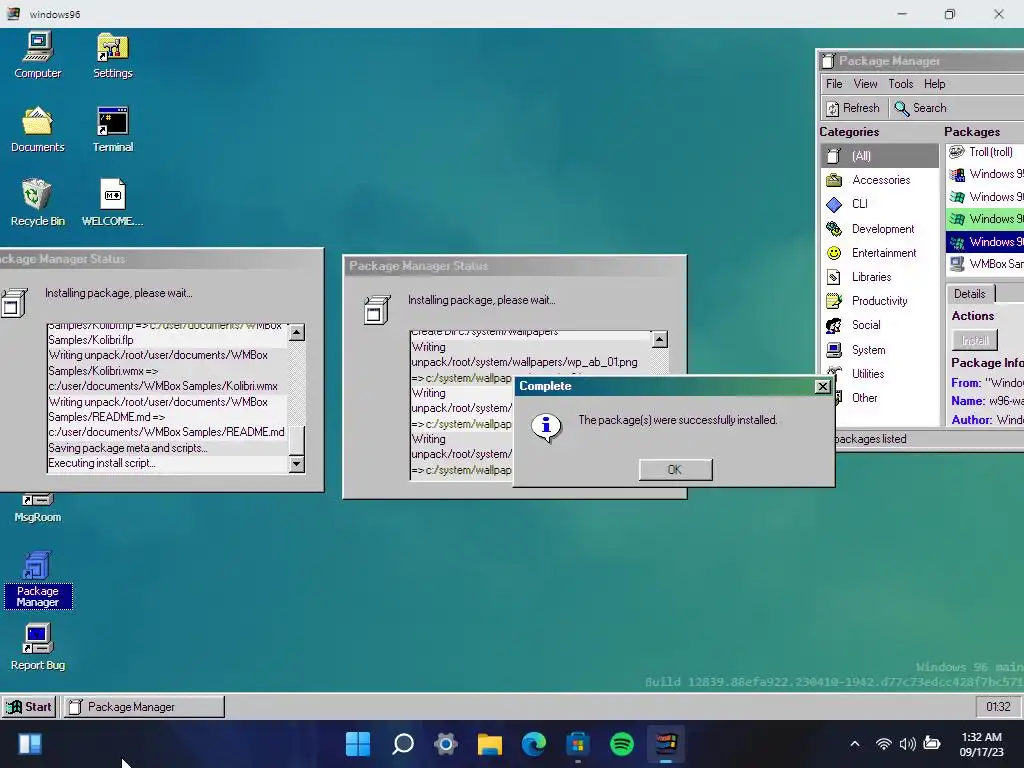This screenshot has width=1024, height=768.
Task: Click Package Manager taskbar button
Action: (144, 707)
